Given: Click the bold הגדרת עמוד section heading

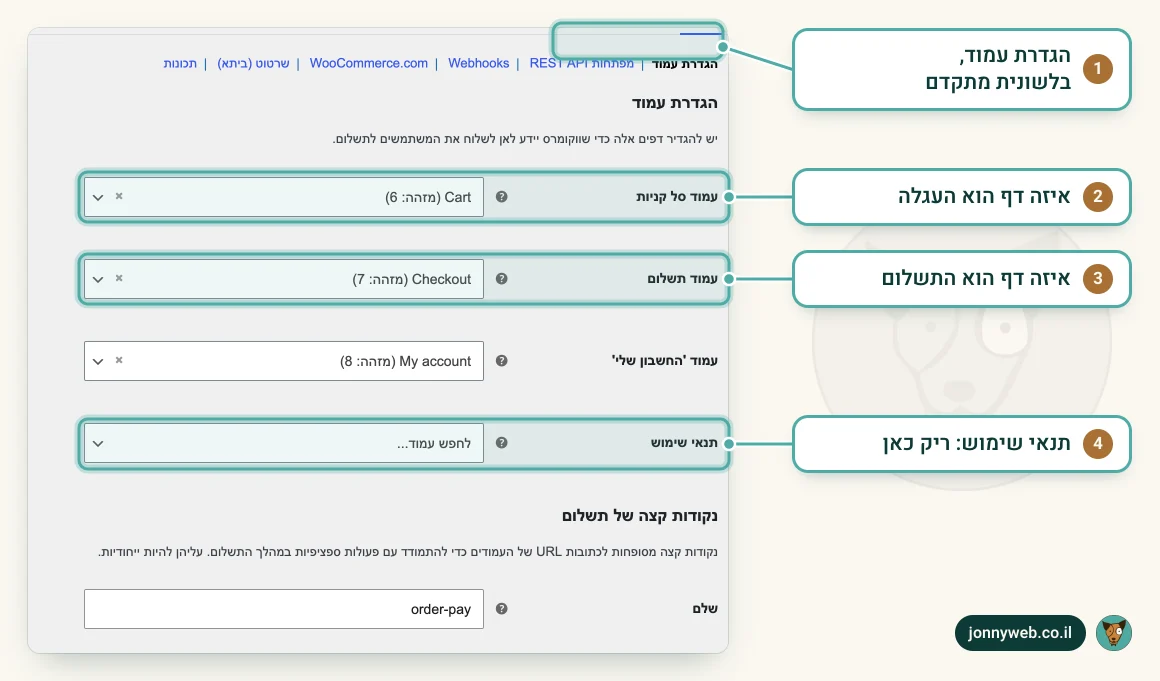Looking at the screenshot, I should [x=675, y=103].
